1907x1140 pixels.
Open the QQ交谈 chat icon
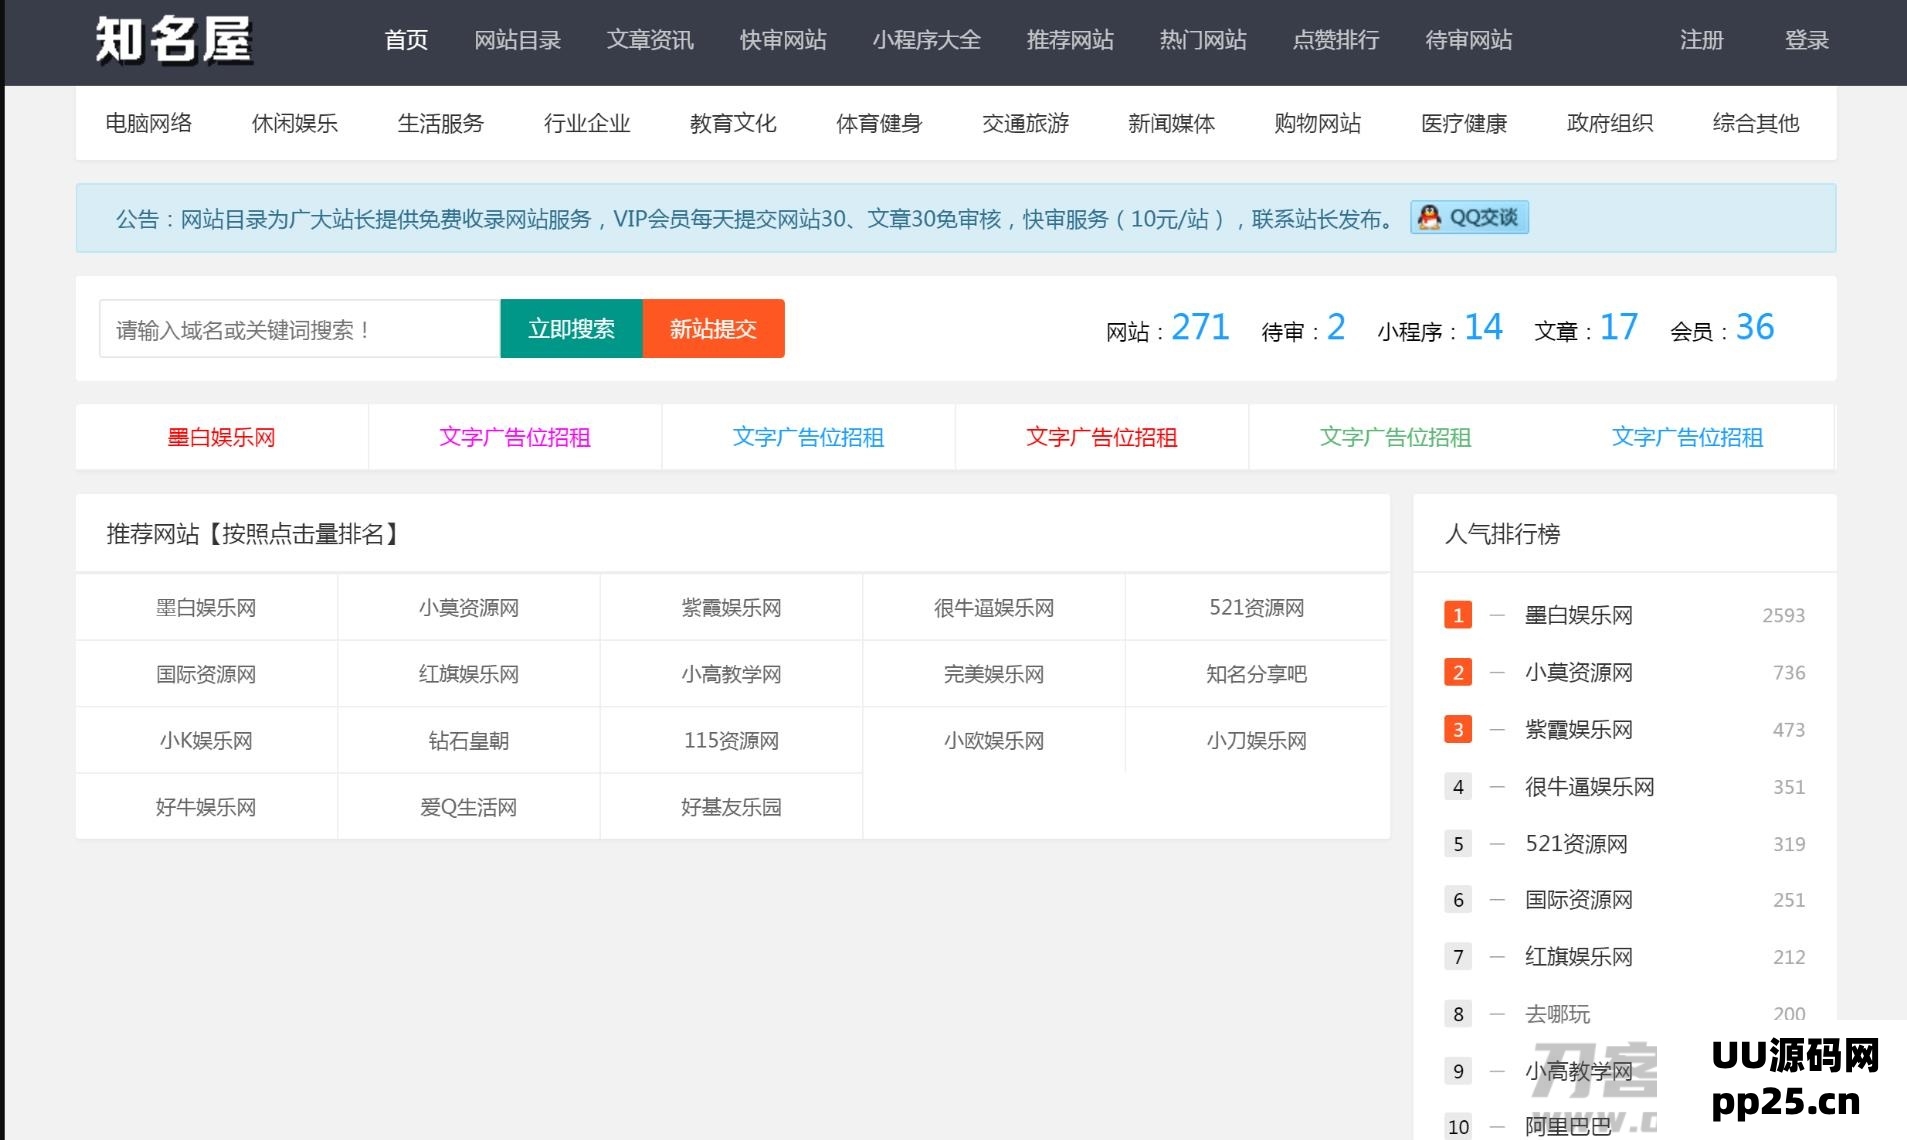pyautogui.click(x=1467, y=217)
